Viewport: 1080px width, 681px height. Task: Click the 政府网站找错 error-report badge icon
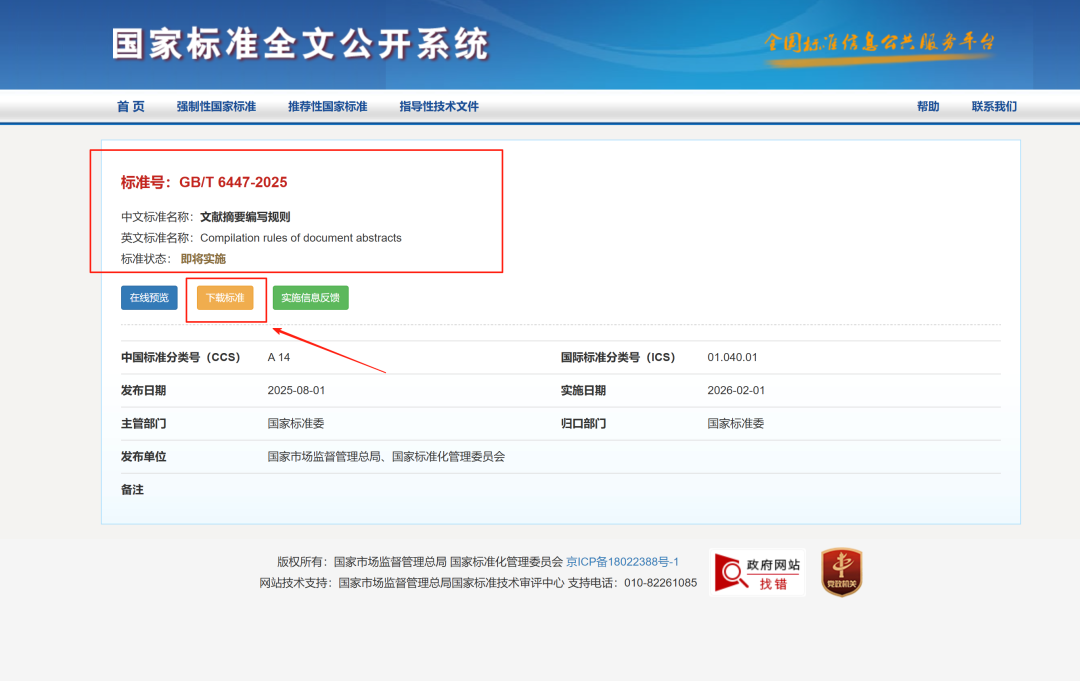pos(757,571)
